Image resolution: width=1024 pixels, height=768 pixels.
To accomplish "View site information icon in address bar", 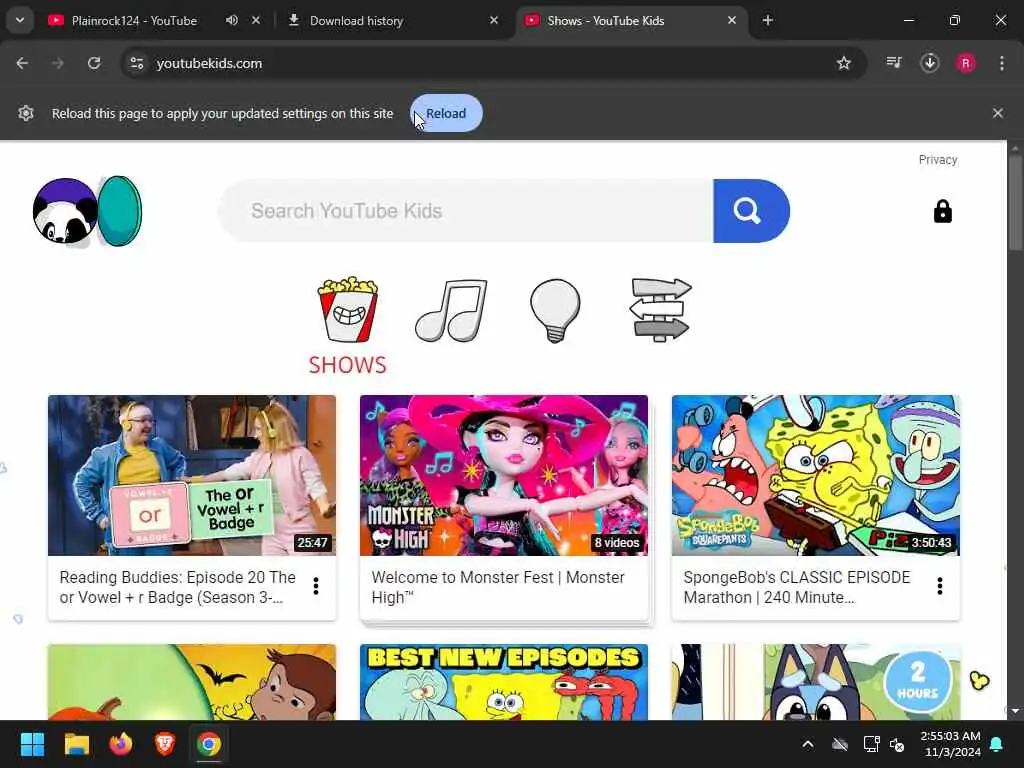I will pyautogui.click(x=137, y=63).
